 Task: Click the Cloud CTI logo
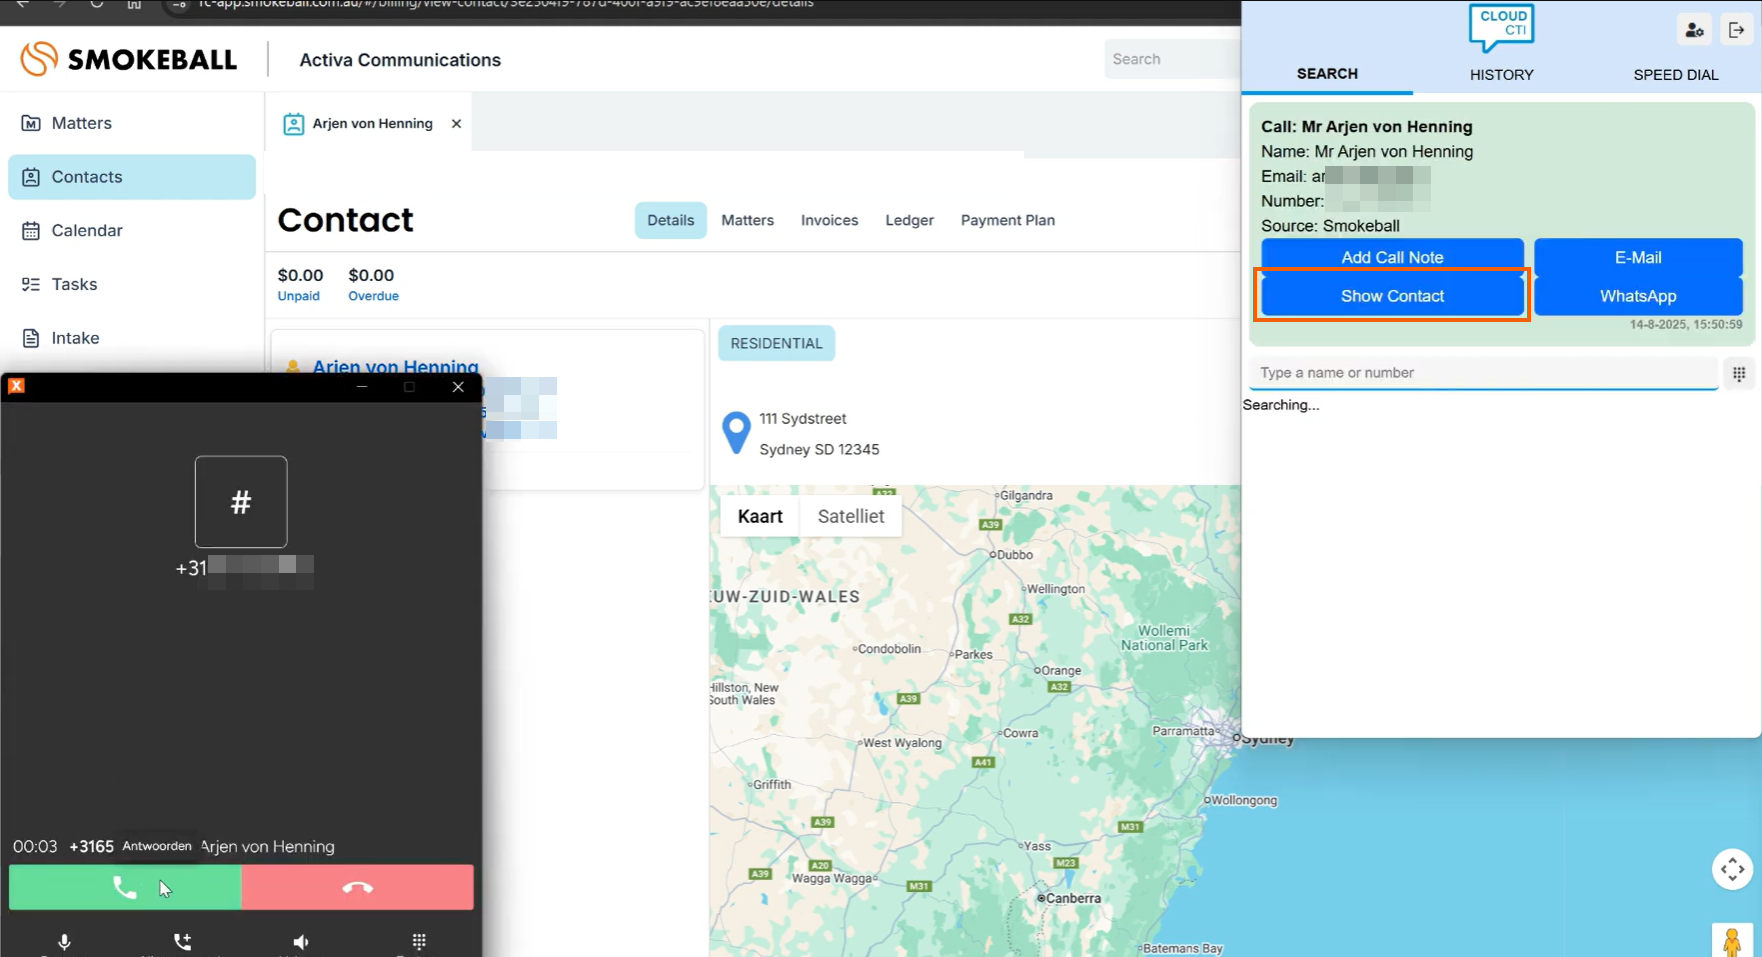(1501, 27)
